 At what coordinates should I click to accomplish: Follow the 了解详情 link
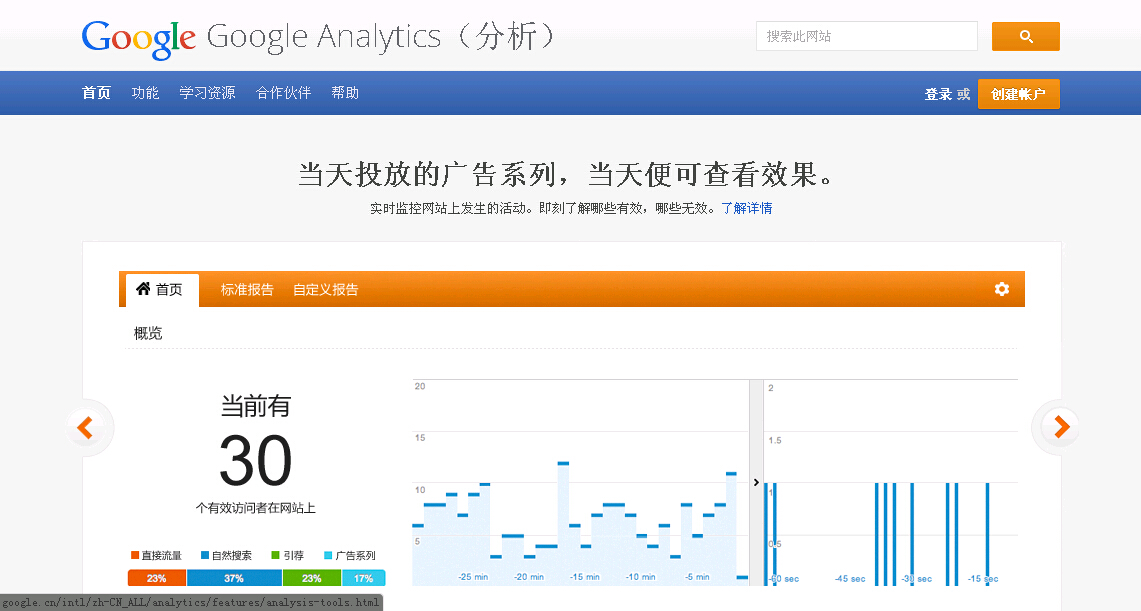coord(747,208)
